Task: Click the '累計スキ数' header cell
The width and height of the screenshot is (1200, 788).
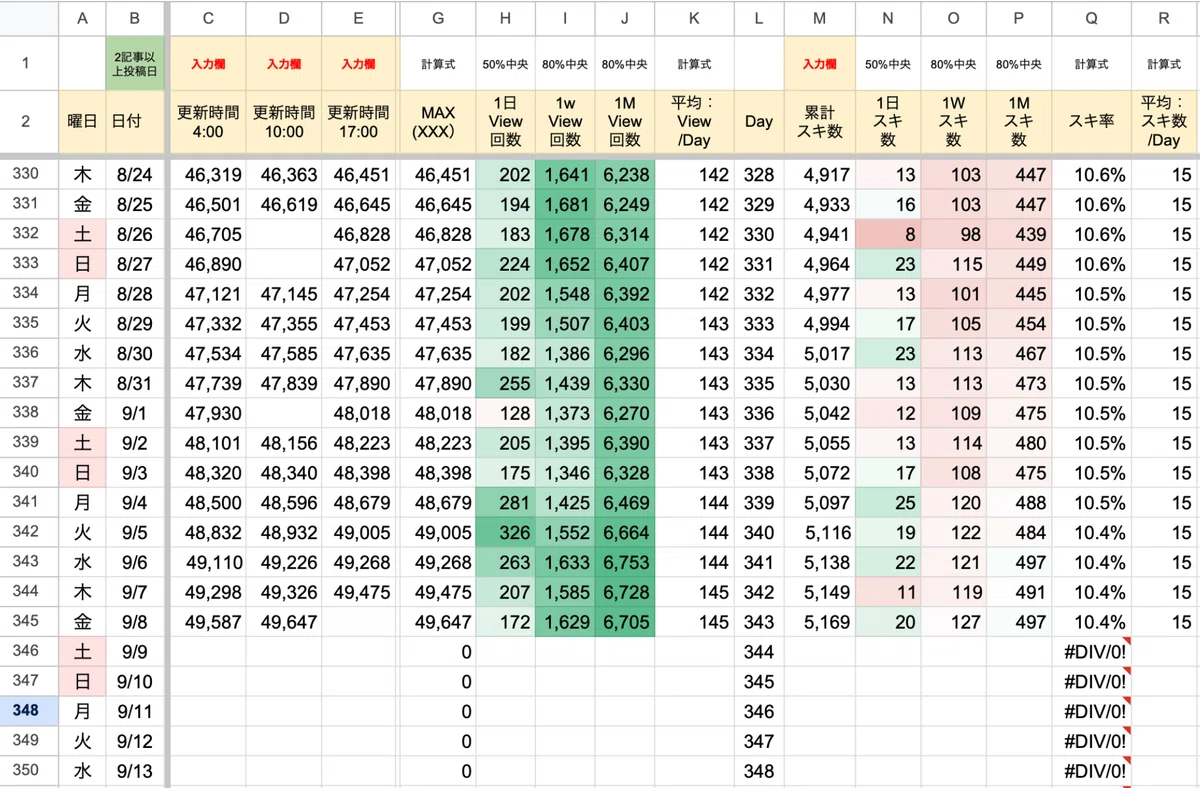Action: pos(819,121)
